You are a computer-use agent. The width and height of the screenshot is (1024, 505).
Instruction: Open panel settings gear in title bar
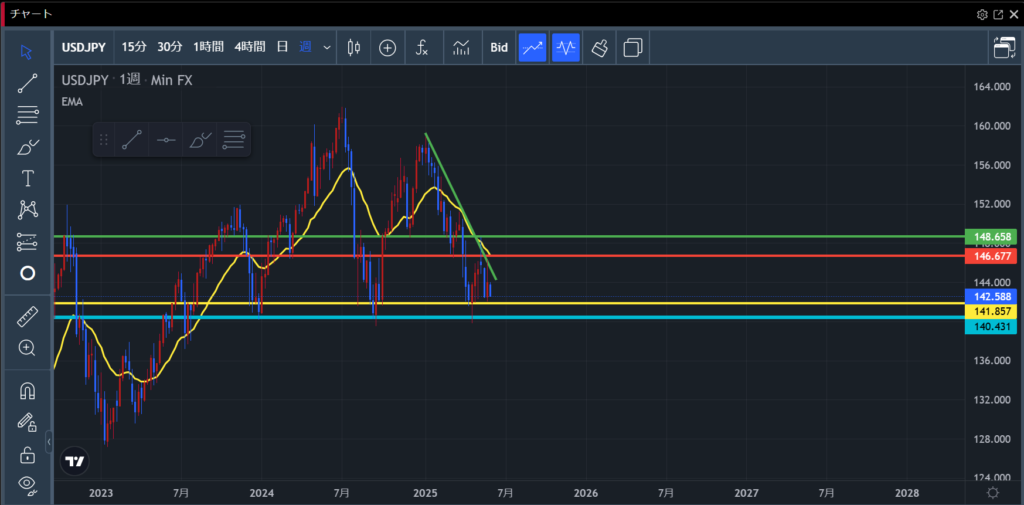[x=982, y=14]
